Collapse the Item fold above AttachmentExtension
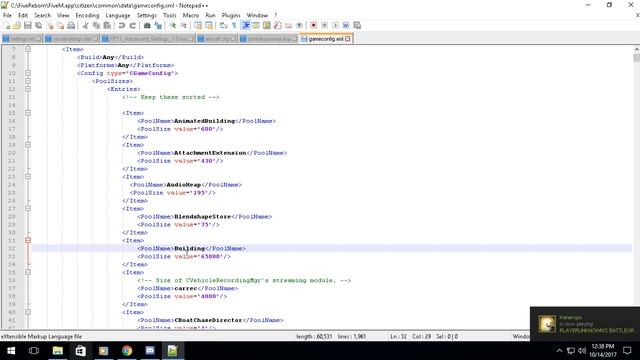Viewport: 640px width, 360px height. coord(28,144)
